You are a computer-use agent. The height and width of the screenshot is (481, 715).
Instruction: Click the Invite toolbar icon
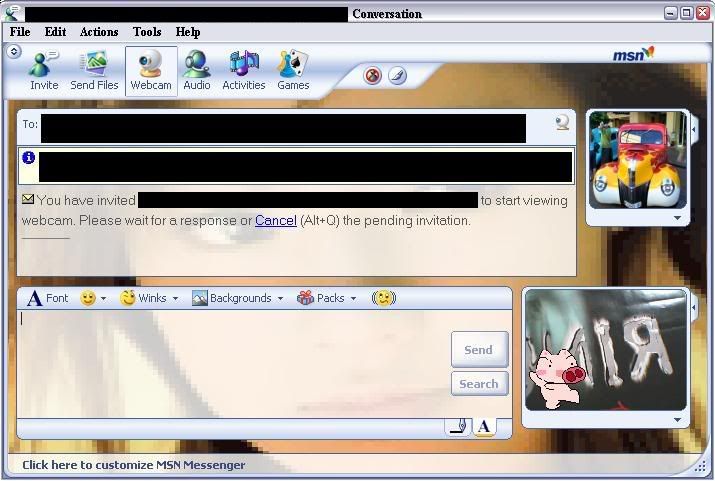coord(44,71)
